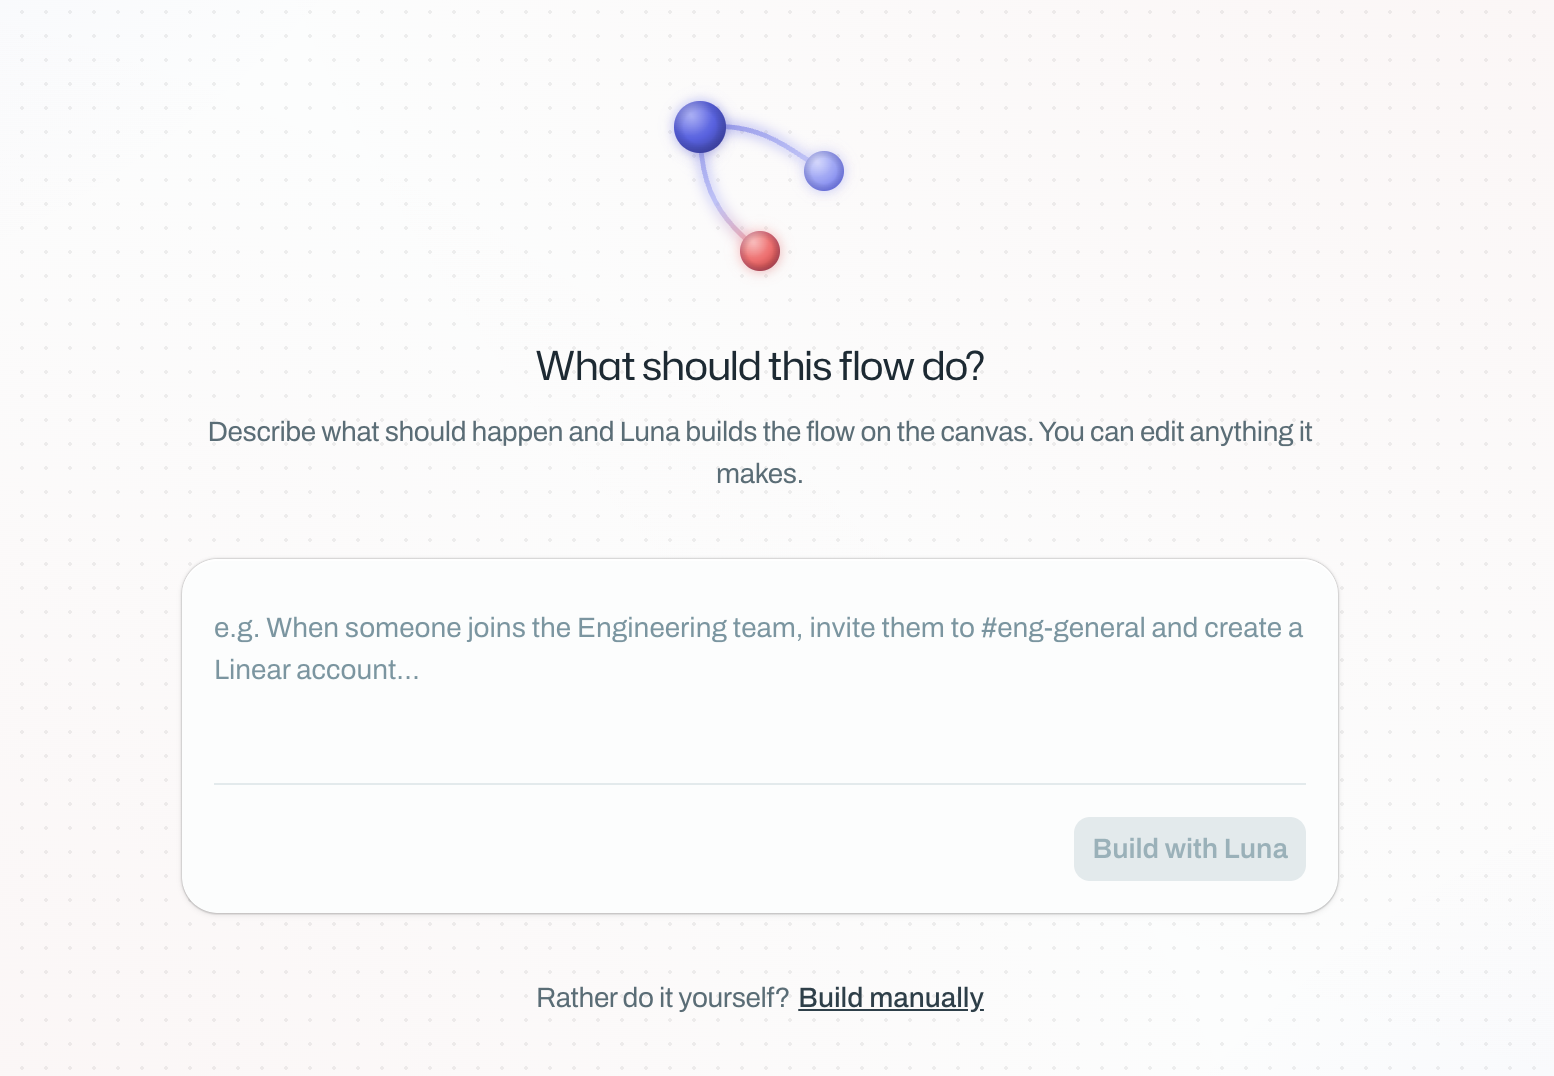Click the "What should this flow do?" heading

pyautogui.click(x=760, y=367)
